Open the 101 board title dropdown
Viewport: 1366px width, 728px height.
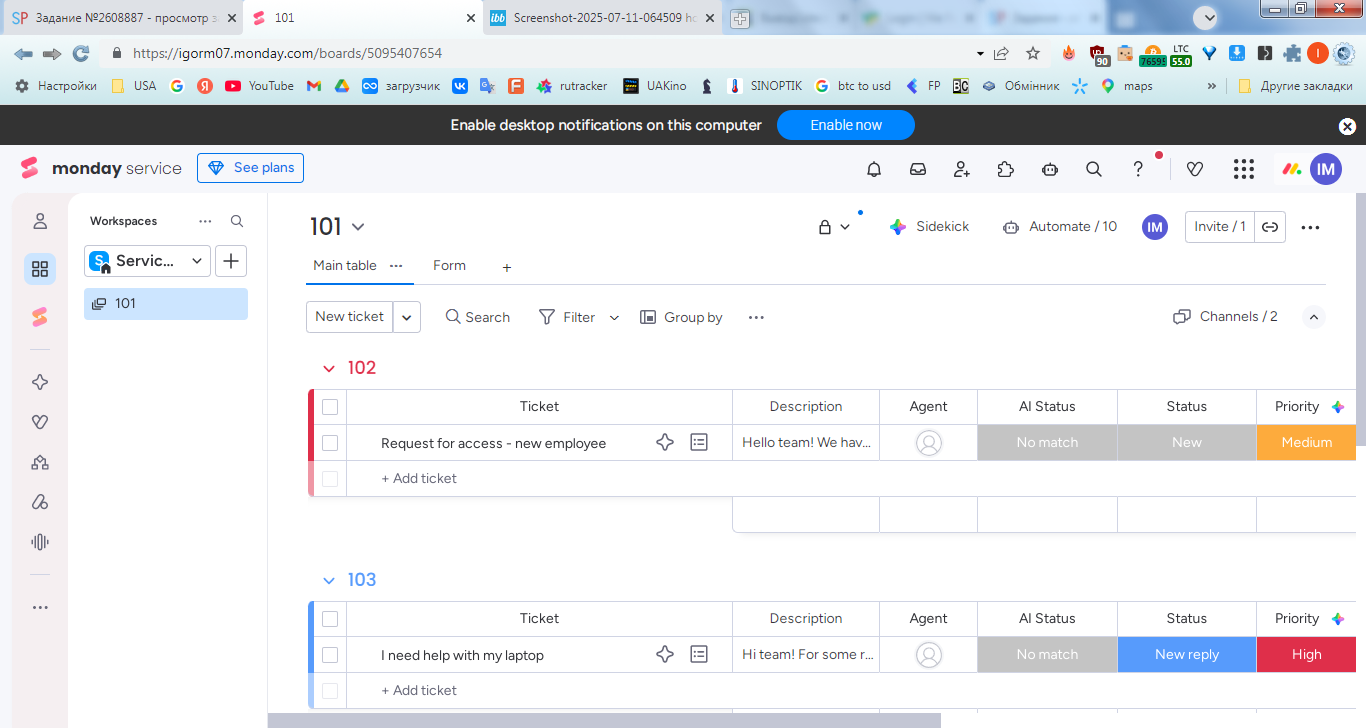click(358, 227)
